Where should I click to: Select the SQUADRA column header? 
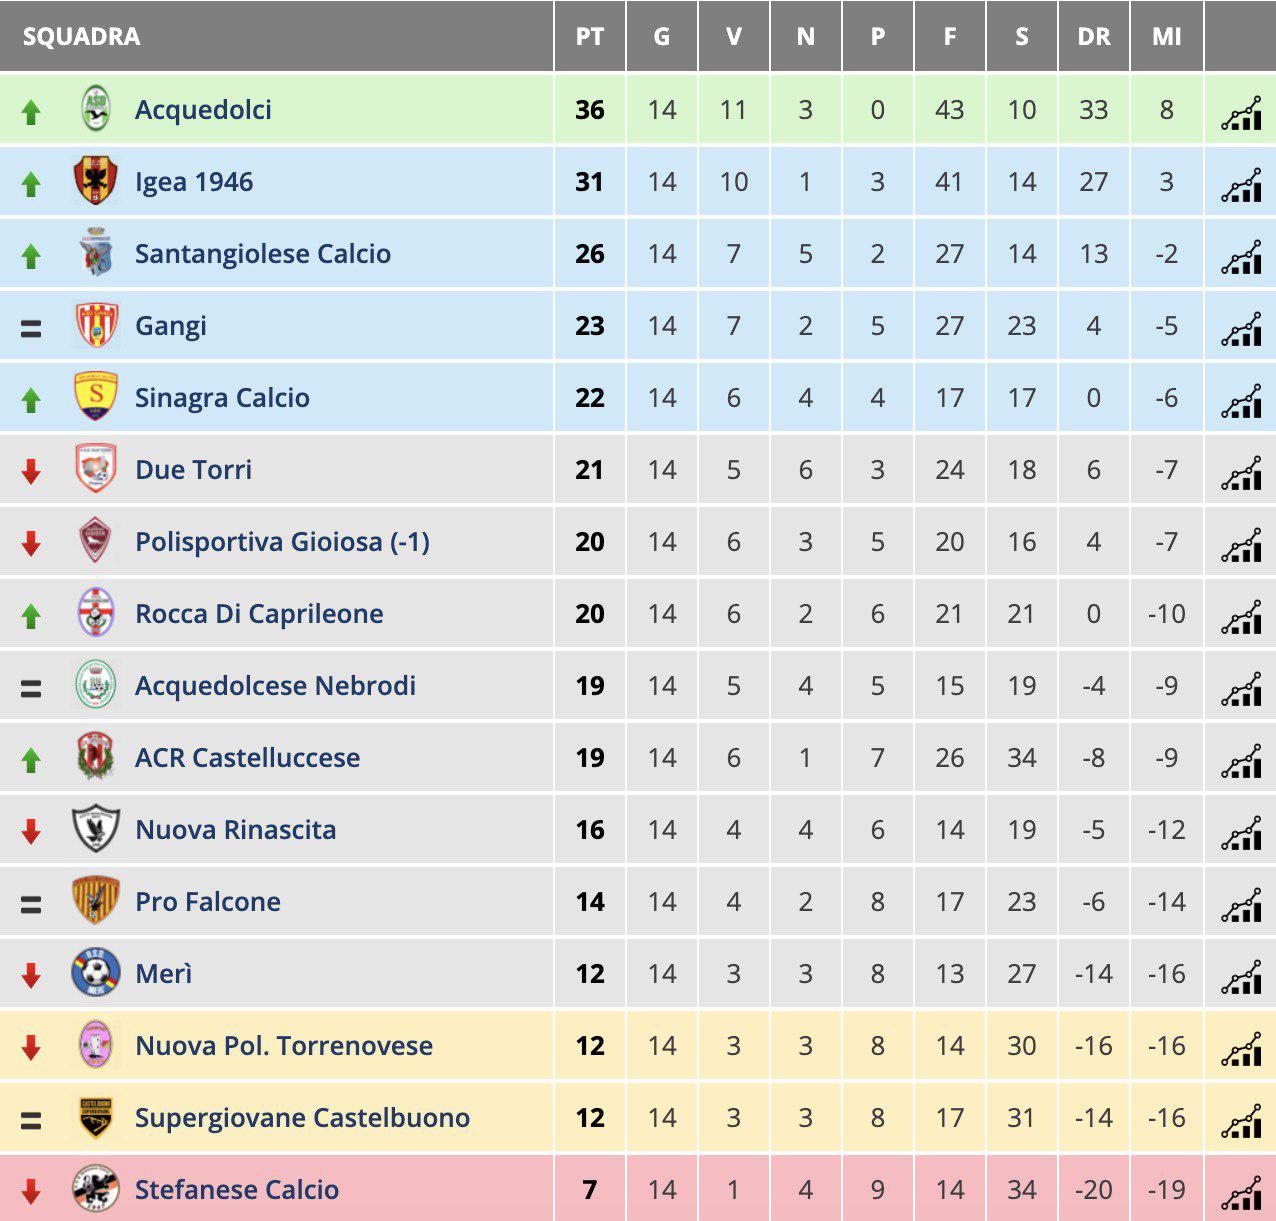click(x=82, y=37)
